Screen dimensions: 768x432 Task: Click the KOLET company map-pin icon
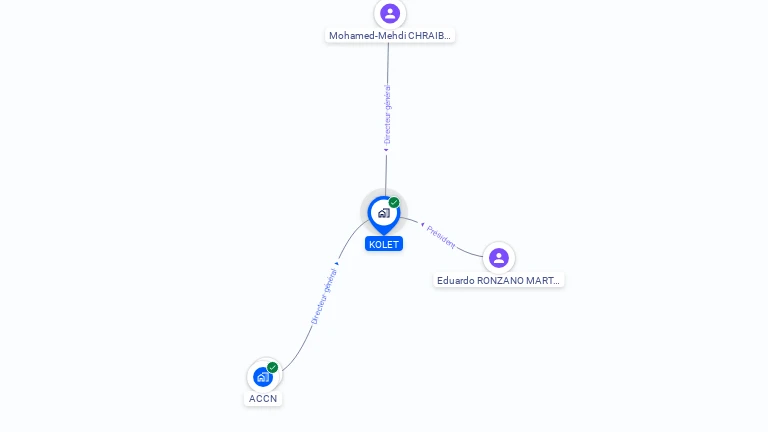[x=384, y=214]
